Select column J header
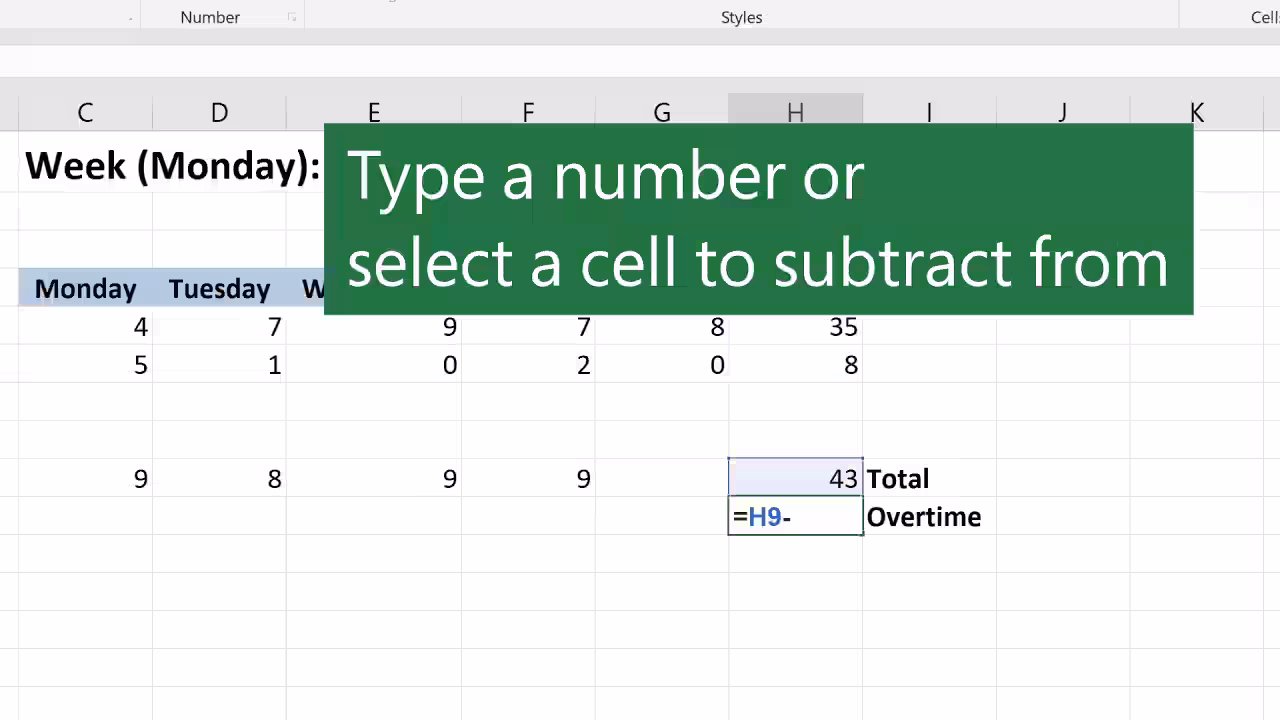 click(x=1063, y=110)
